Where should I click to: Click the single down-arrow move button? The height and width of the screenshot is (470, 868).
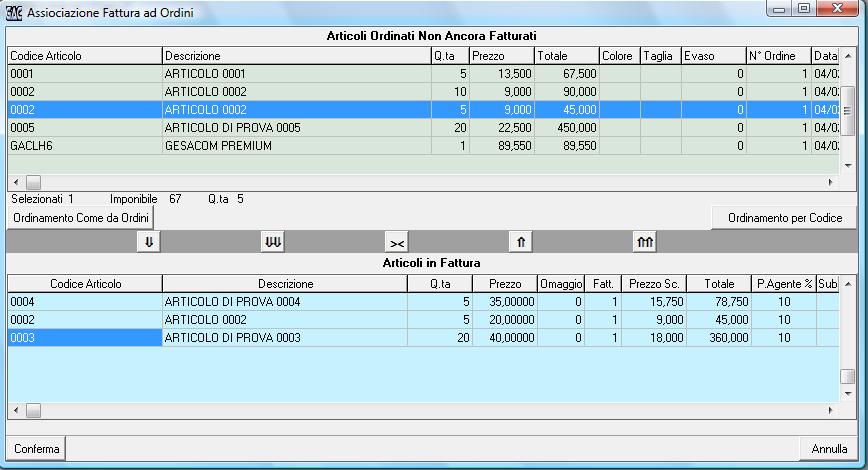tap(149, 242)
